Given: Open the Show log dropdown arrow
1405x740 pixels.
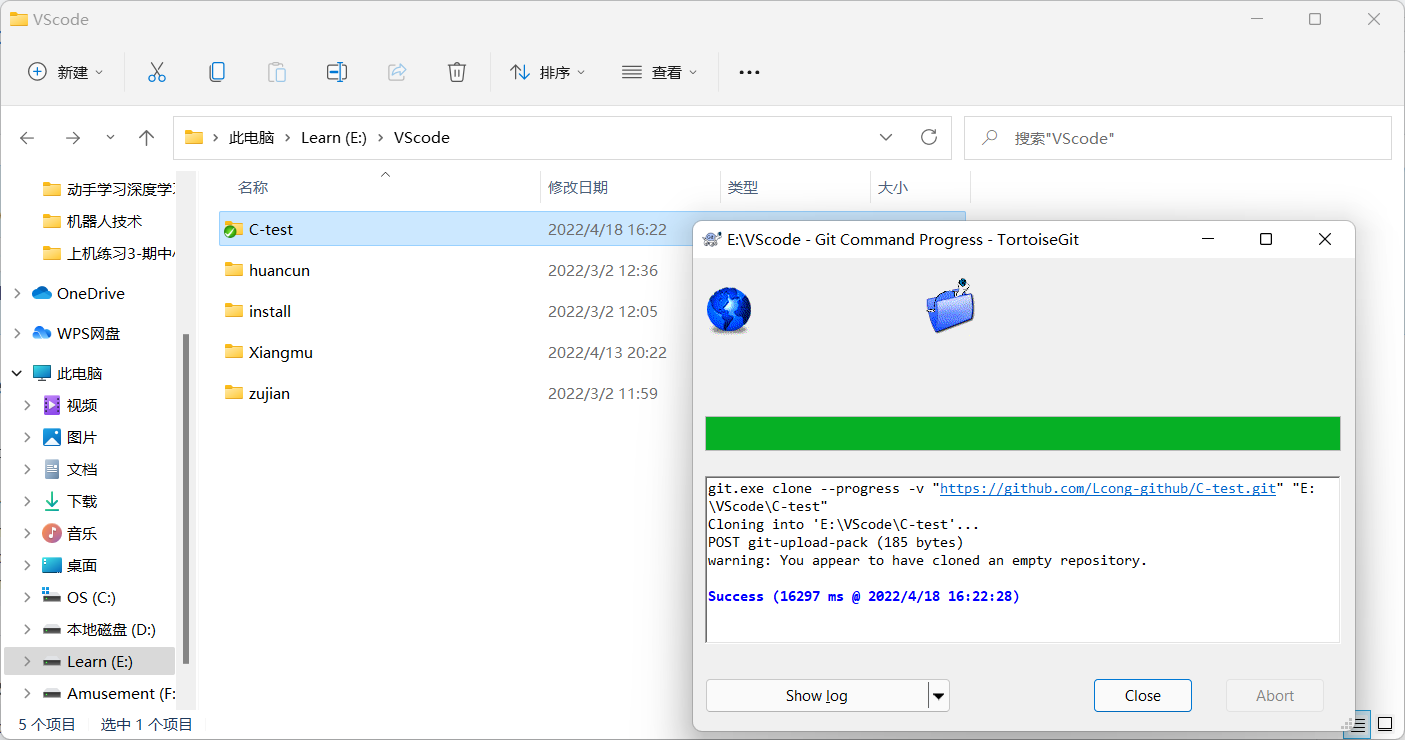Looking at the screenshot, I should 938,695.
